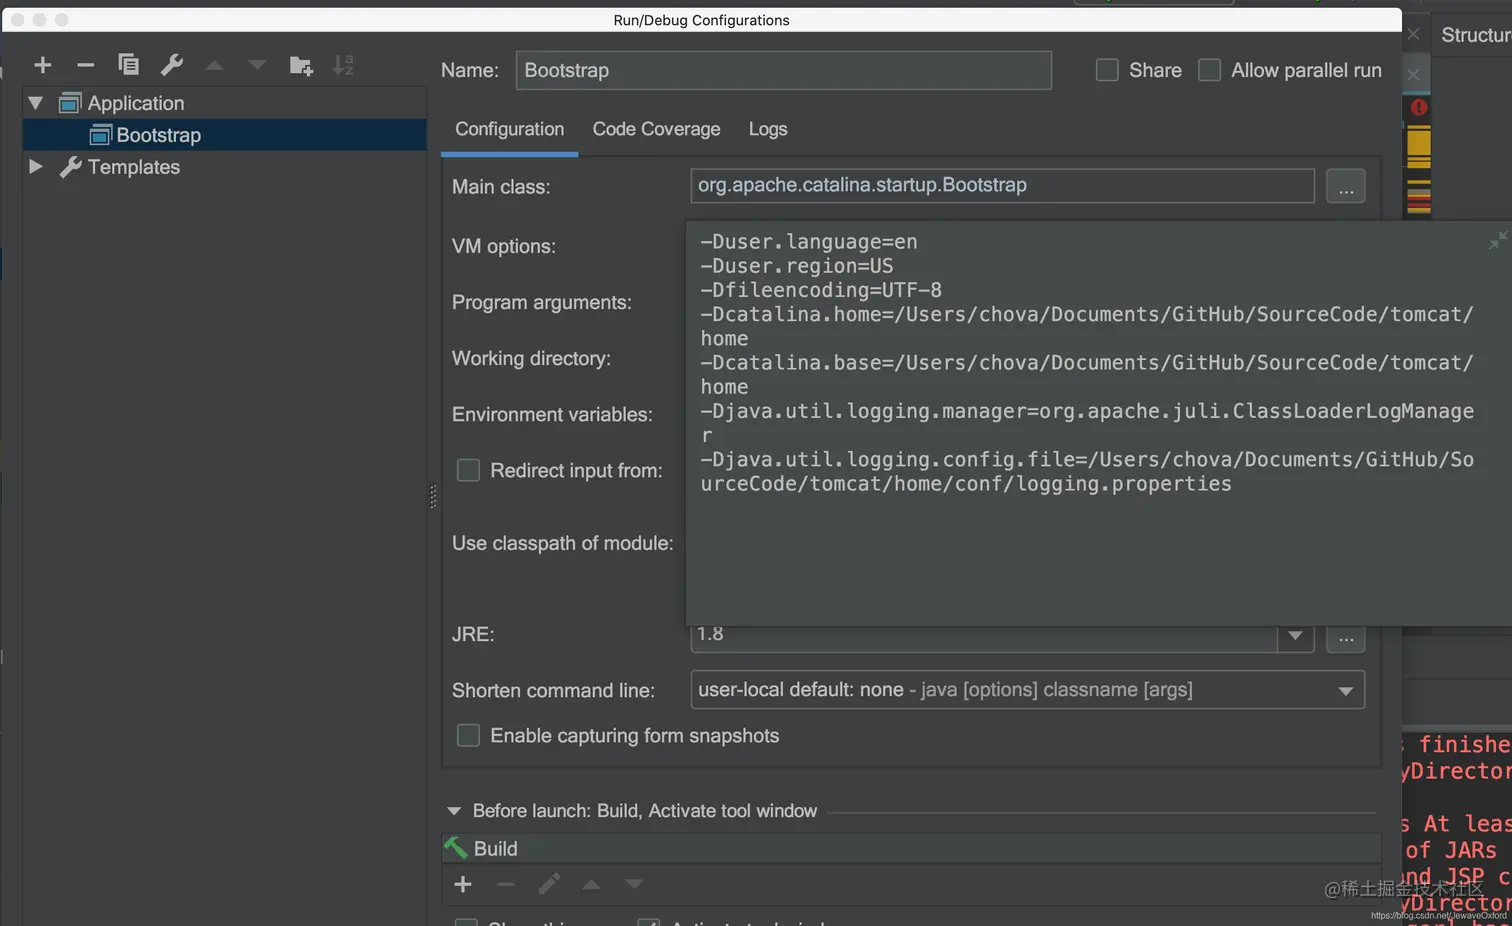Switch to the Code Coverage tab
Image resolution: width=1512 pixels, height=926 pixels.
click(656, 129)
